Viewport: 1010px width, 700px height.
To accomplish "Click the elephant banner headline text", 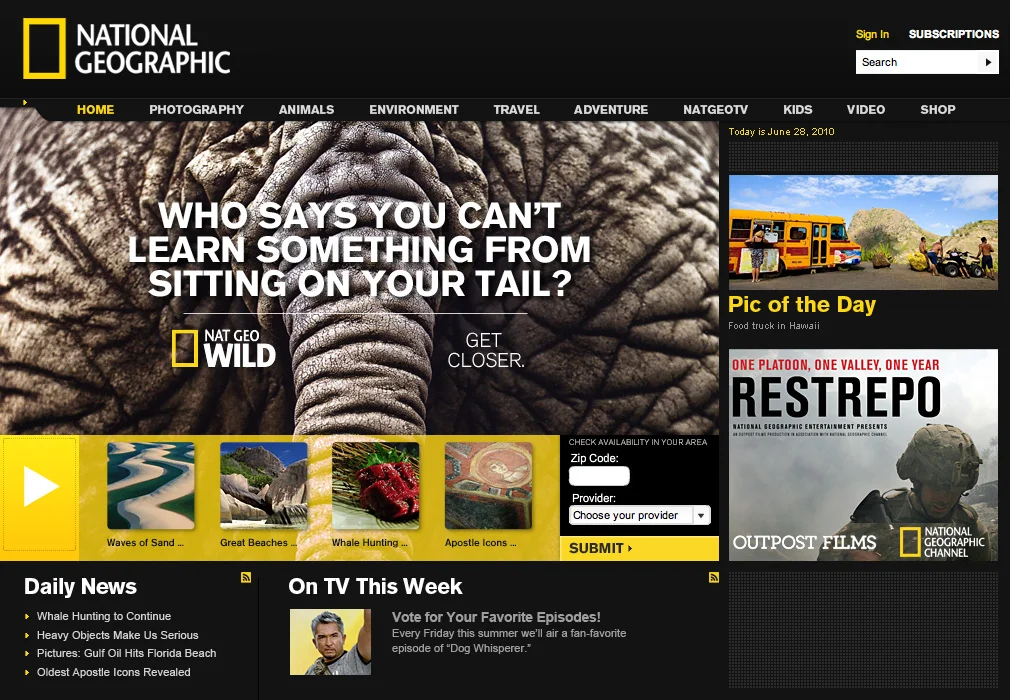I will pyautogui.click(x=359, y=250).
